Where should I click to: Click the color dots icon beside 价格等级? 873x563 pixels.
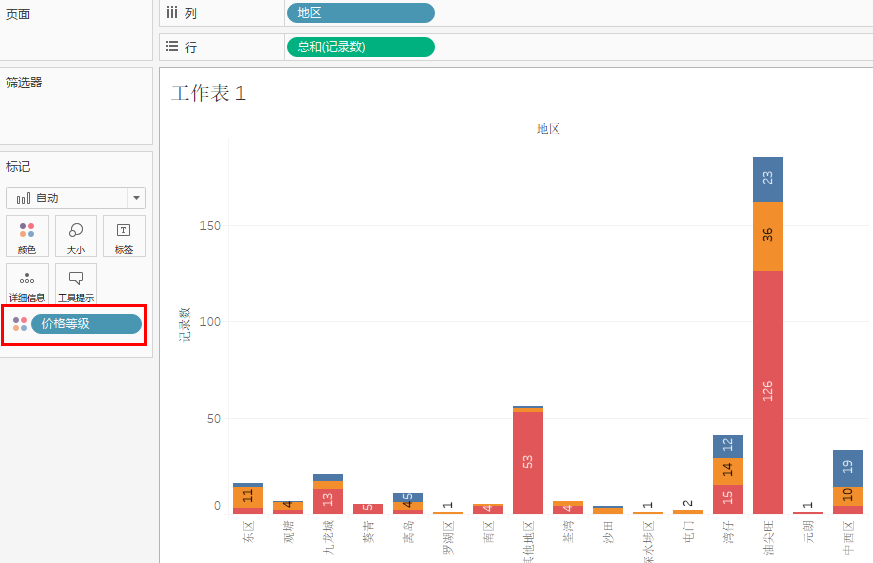[x=20, y=324]
